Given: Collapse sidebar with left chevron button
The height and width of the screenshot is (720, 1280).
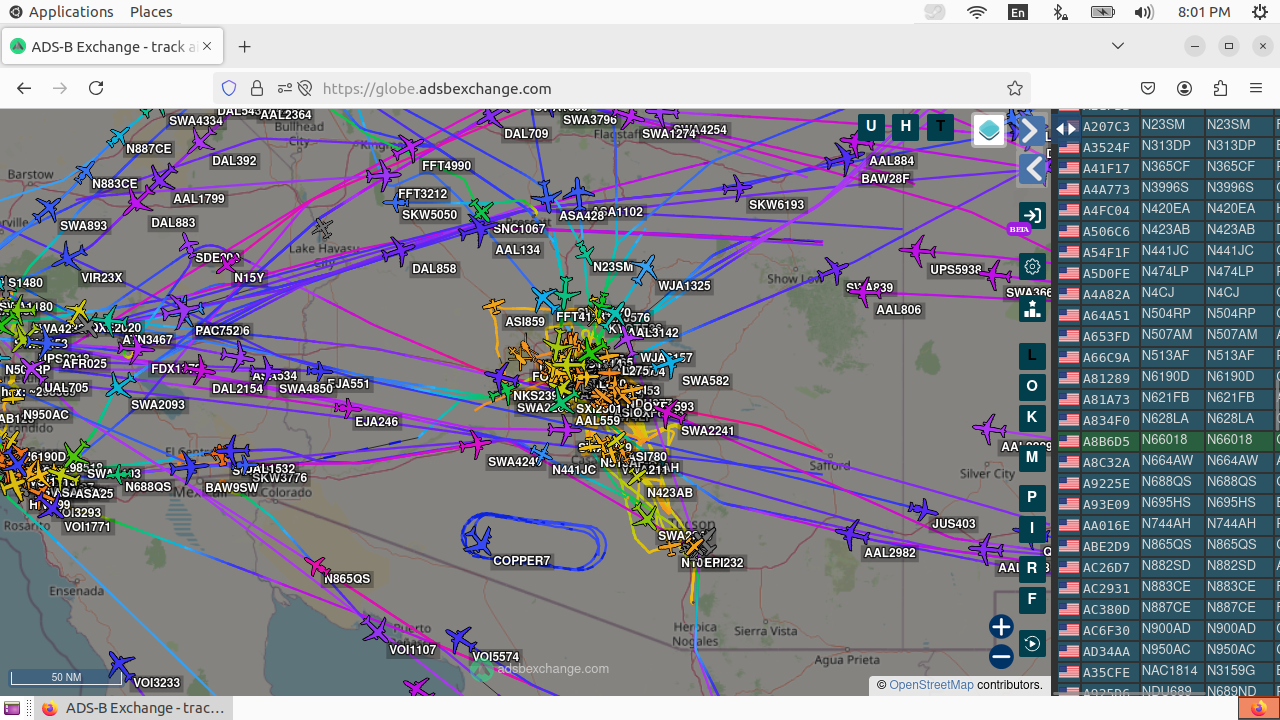Looking at the screenshot, I should pos(1033,169).
